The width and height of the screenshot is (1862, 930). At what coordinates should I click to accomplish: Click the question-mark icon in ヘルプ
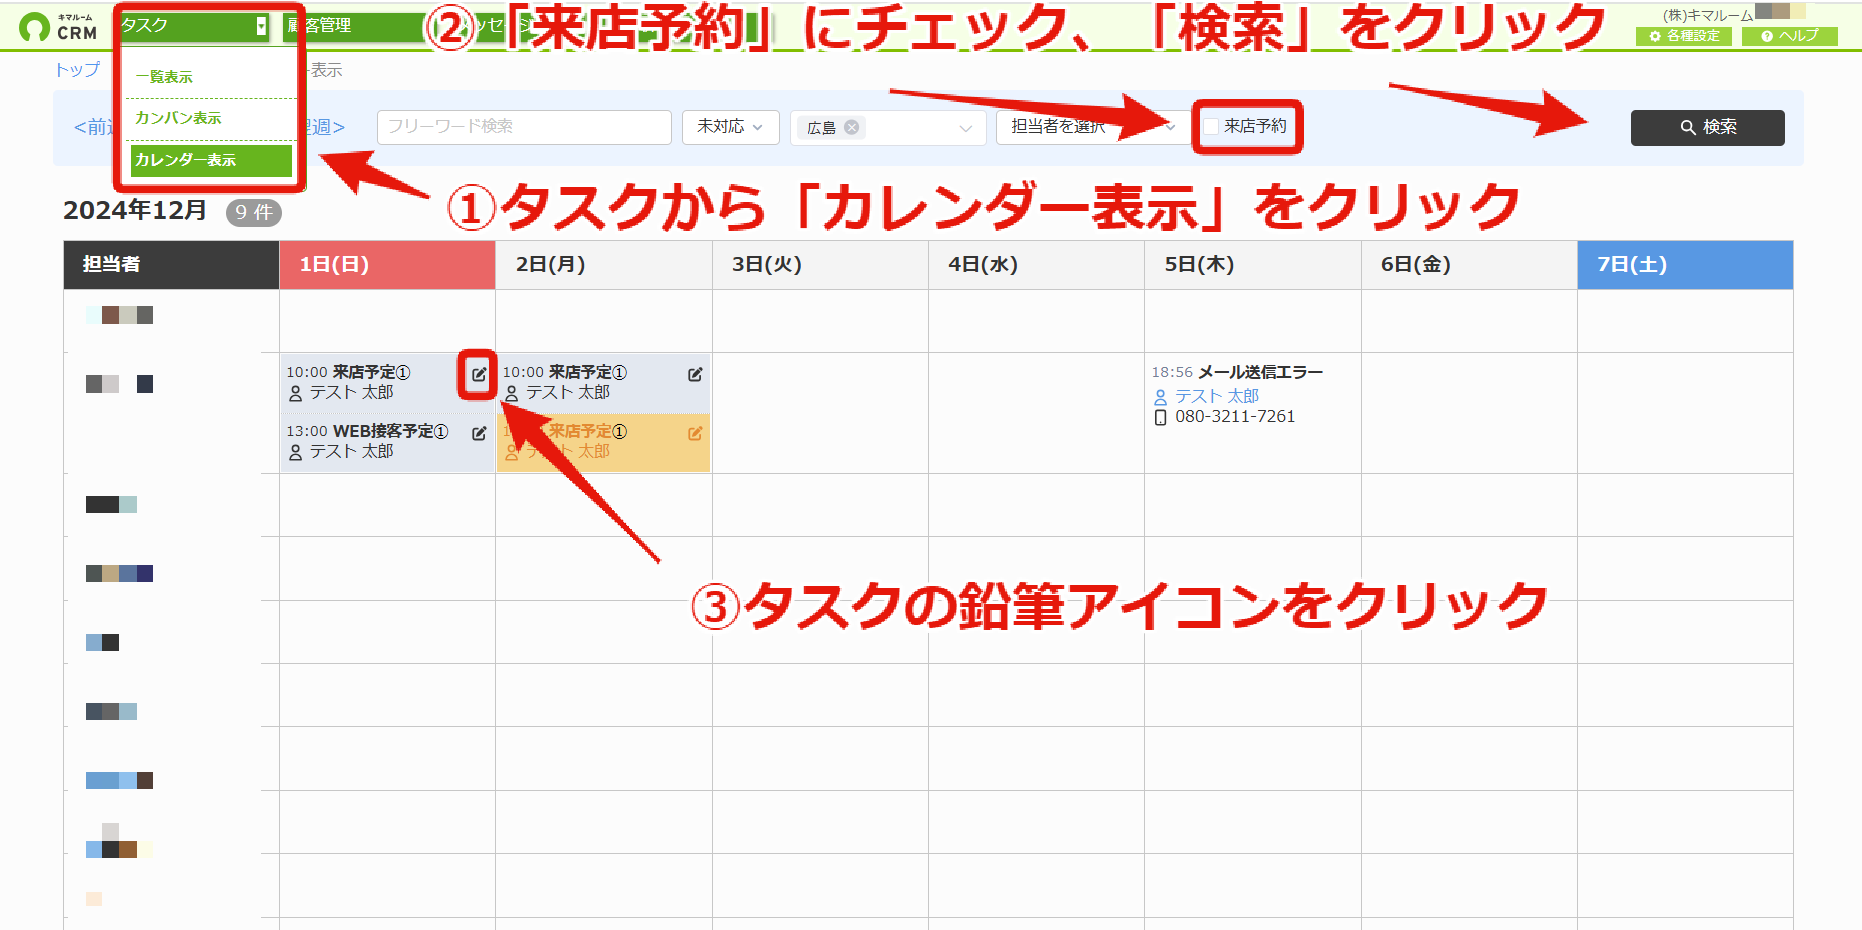[x=1767, y=36]
